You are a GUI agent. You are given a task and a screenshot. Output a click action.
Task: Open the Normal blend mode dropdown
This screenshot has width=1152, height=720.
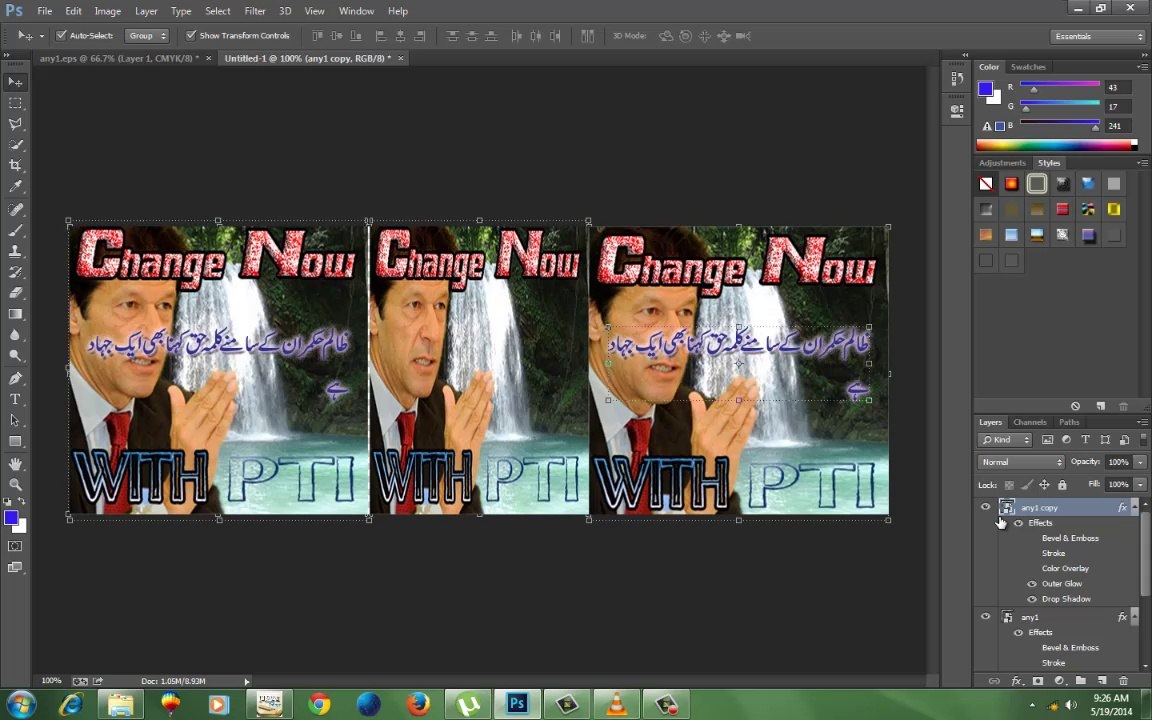pos(1021,462)
